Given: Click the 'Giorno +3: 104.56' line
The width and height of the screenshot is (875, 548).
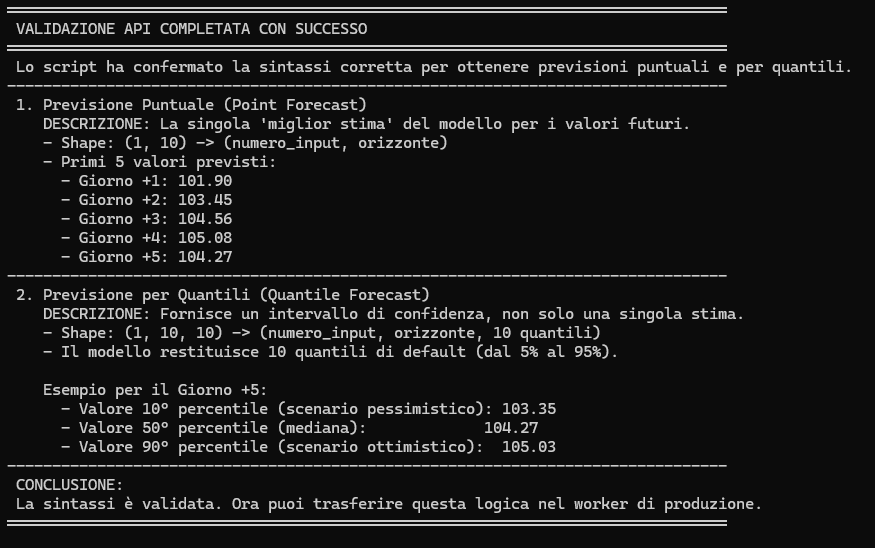Looking at the screenshot, I should [146, 219].
